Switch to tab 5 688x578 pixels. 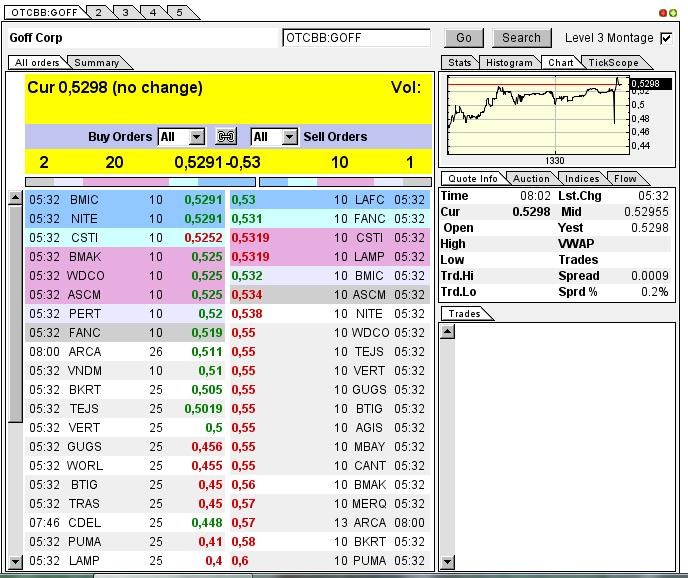179,12
